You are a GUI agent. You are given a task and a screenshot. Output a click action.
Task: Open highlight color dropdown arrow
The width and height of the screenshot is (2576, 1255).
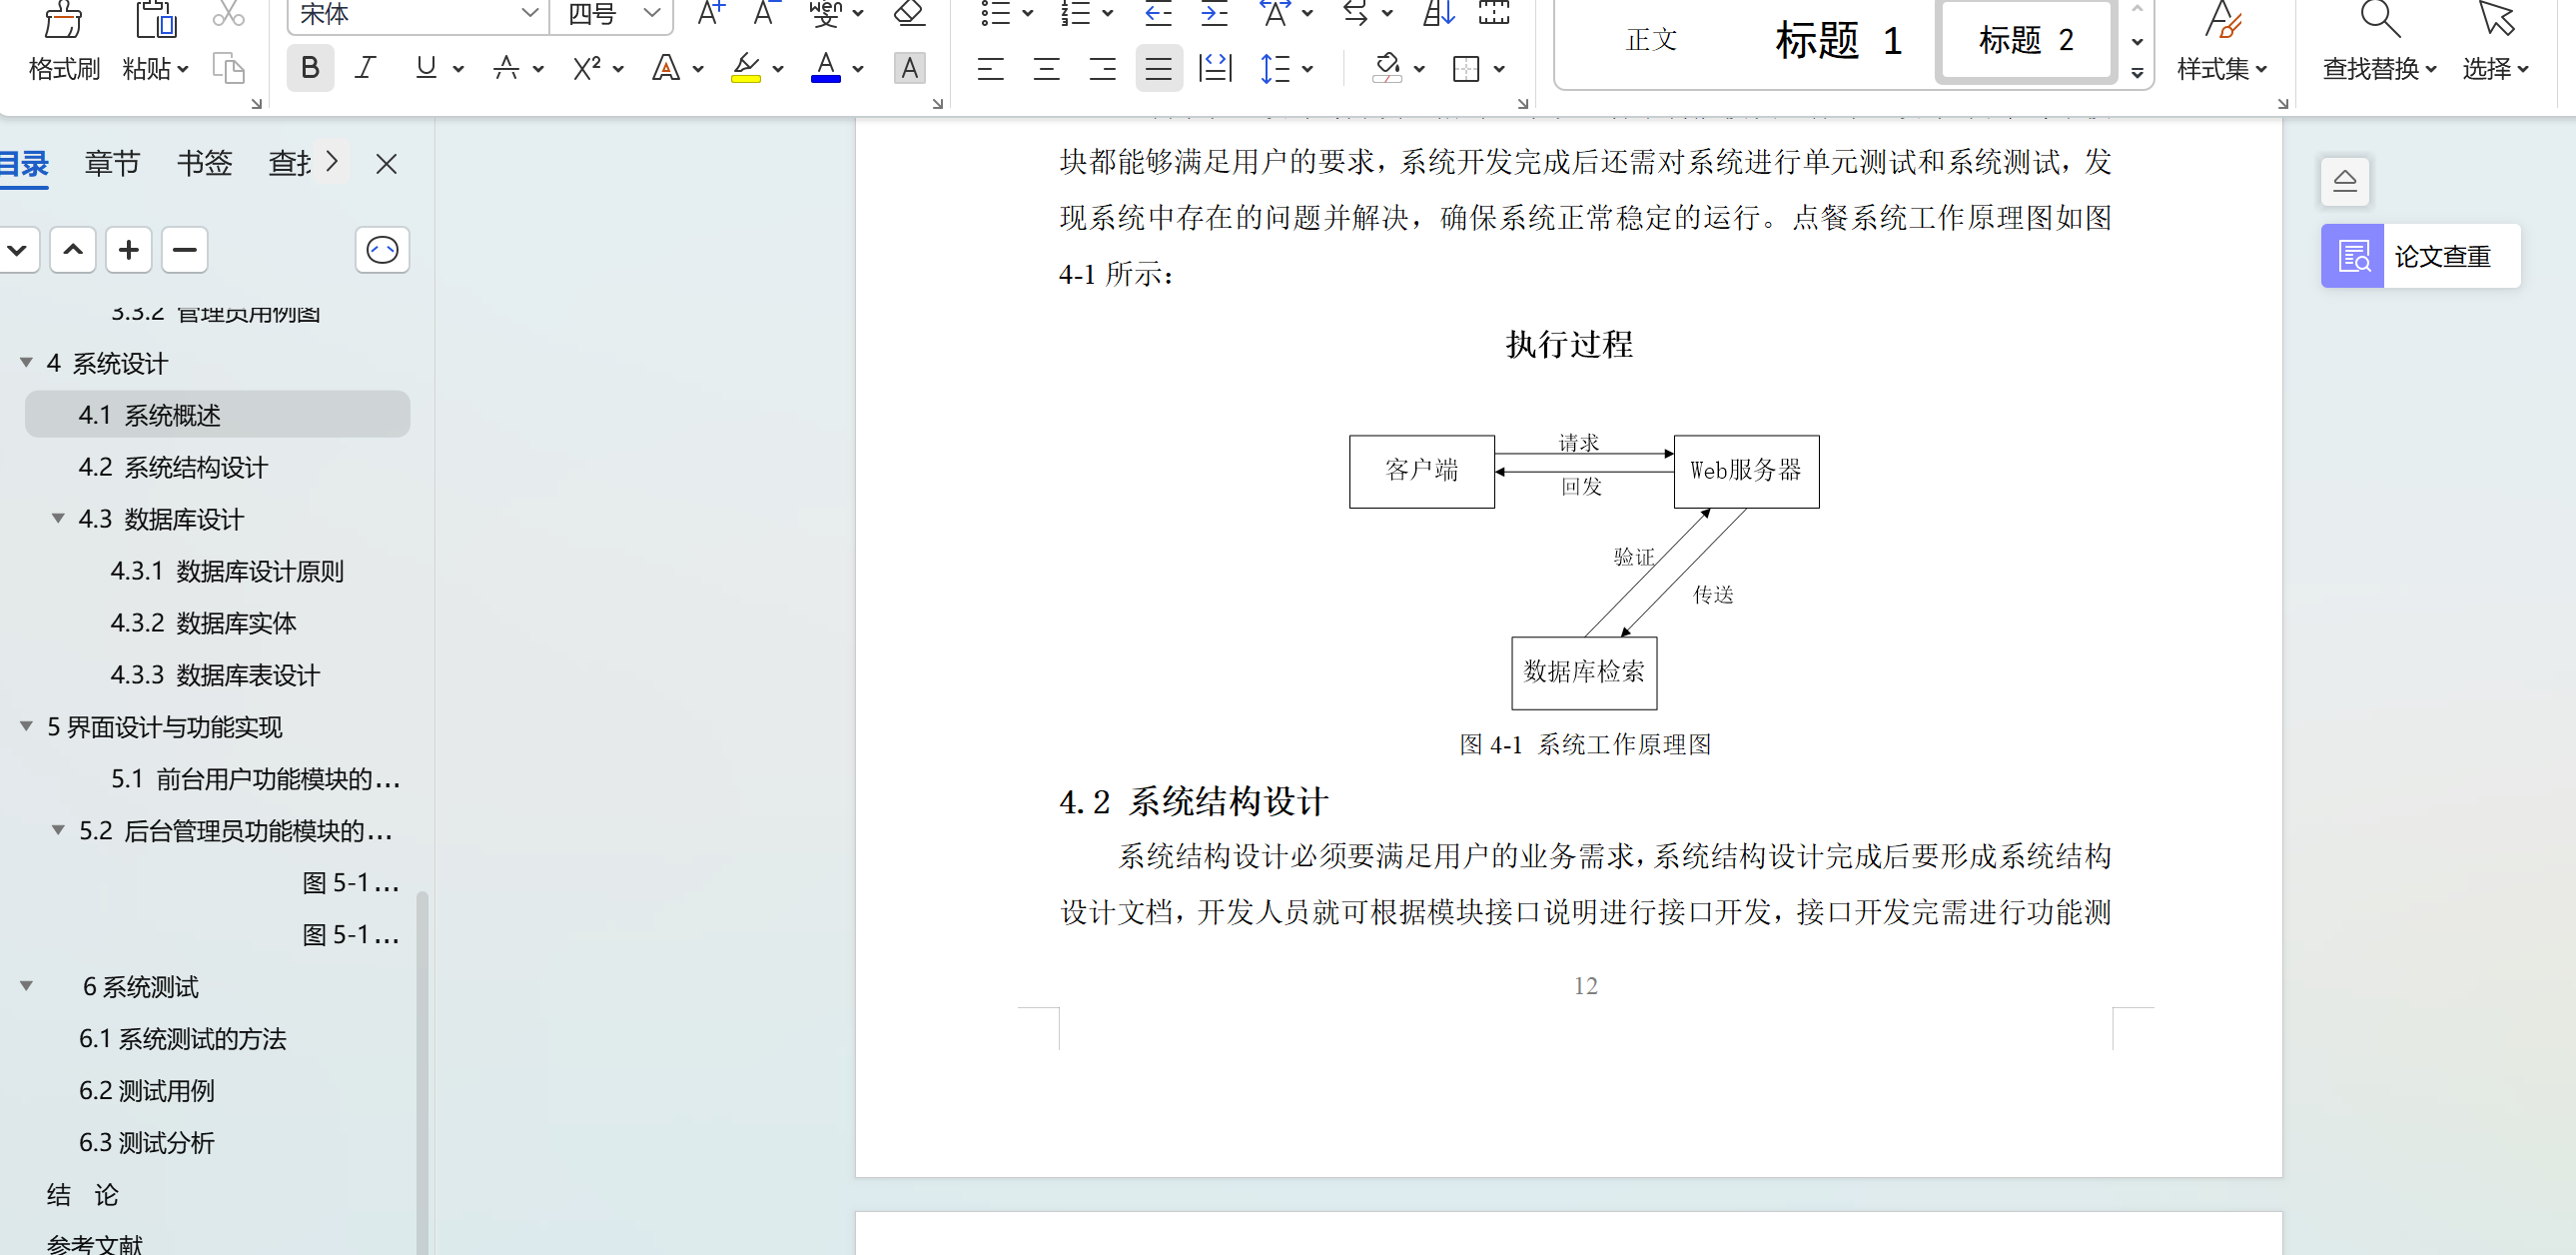(778, 69)
